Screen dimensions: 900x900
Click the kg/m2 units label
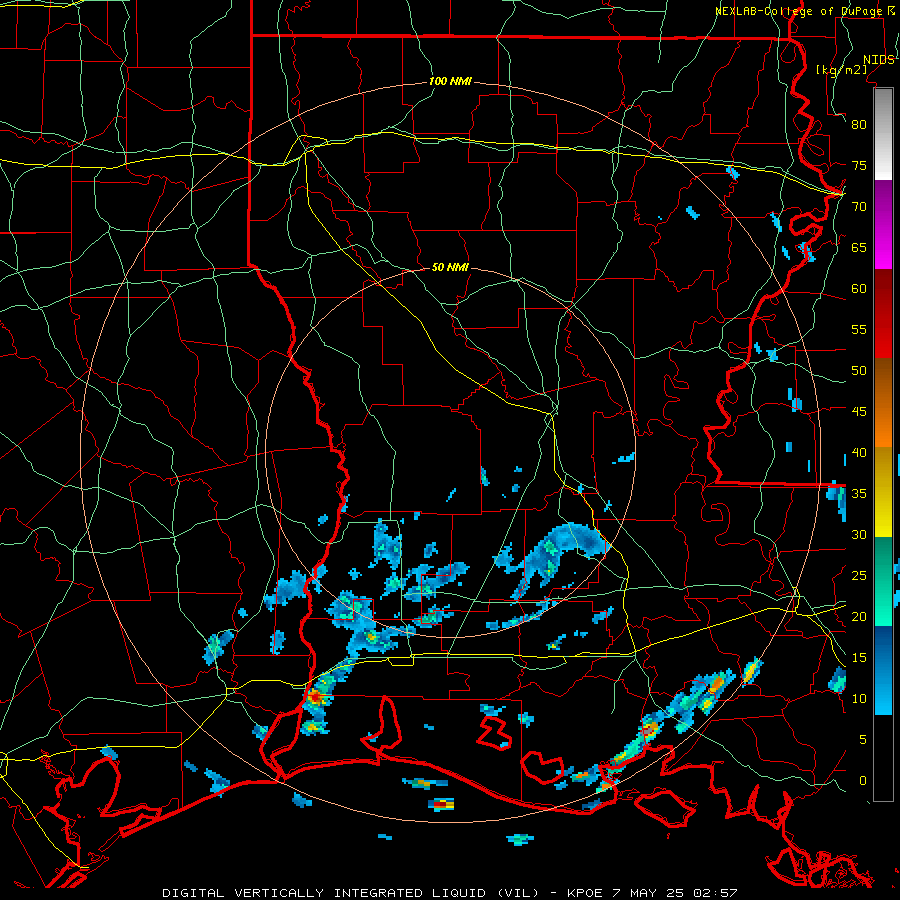coord(841,69)
